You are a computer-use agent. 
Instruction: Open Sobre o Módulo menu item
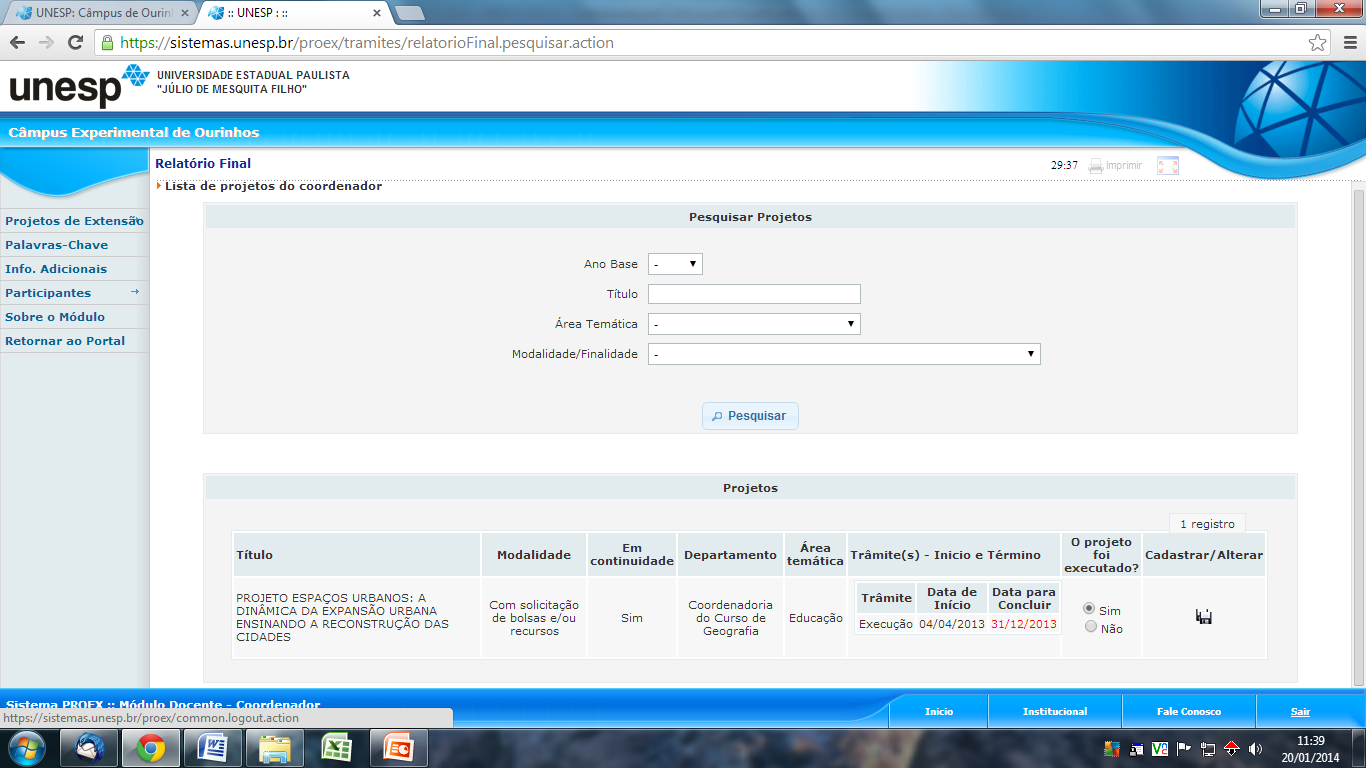click(x=74, y=317)
